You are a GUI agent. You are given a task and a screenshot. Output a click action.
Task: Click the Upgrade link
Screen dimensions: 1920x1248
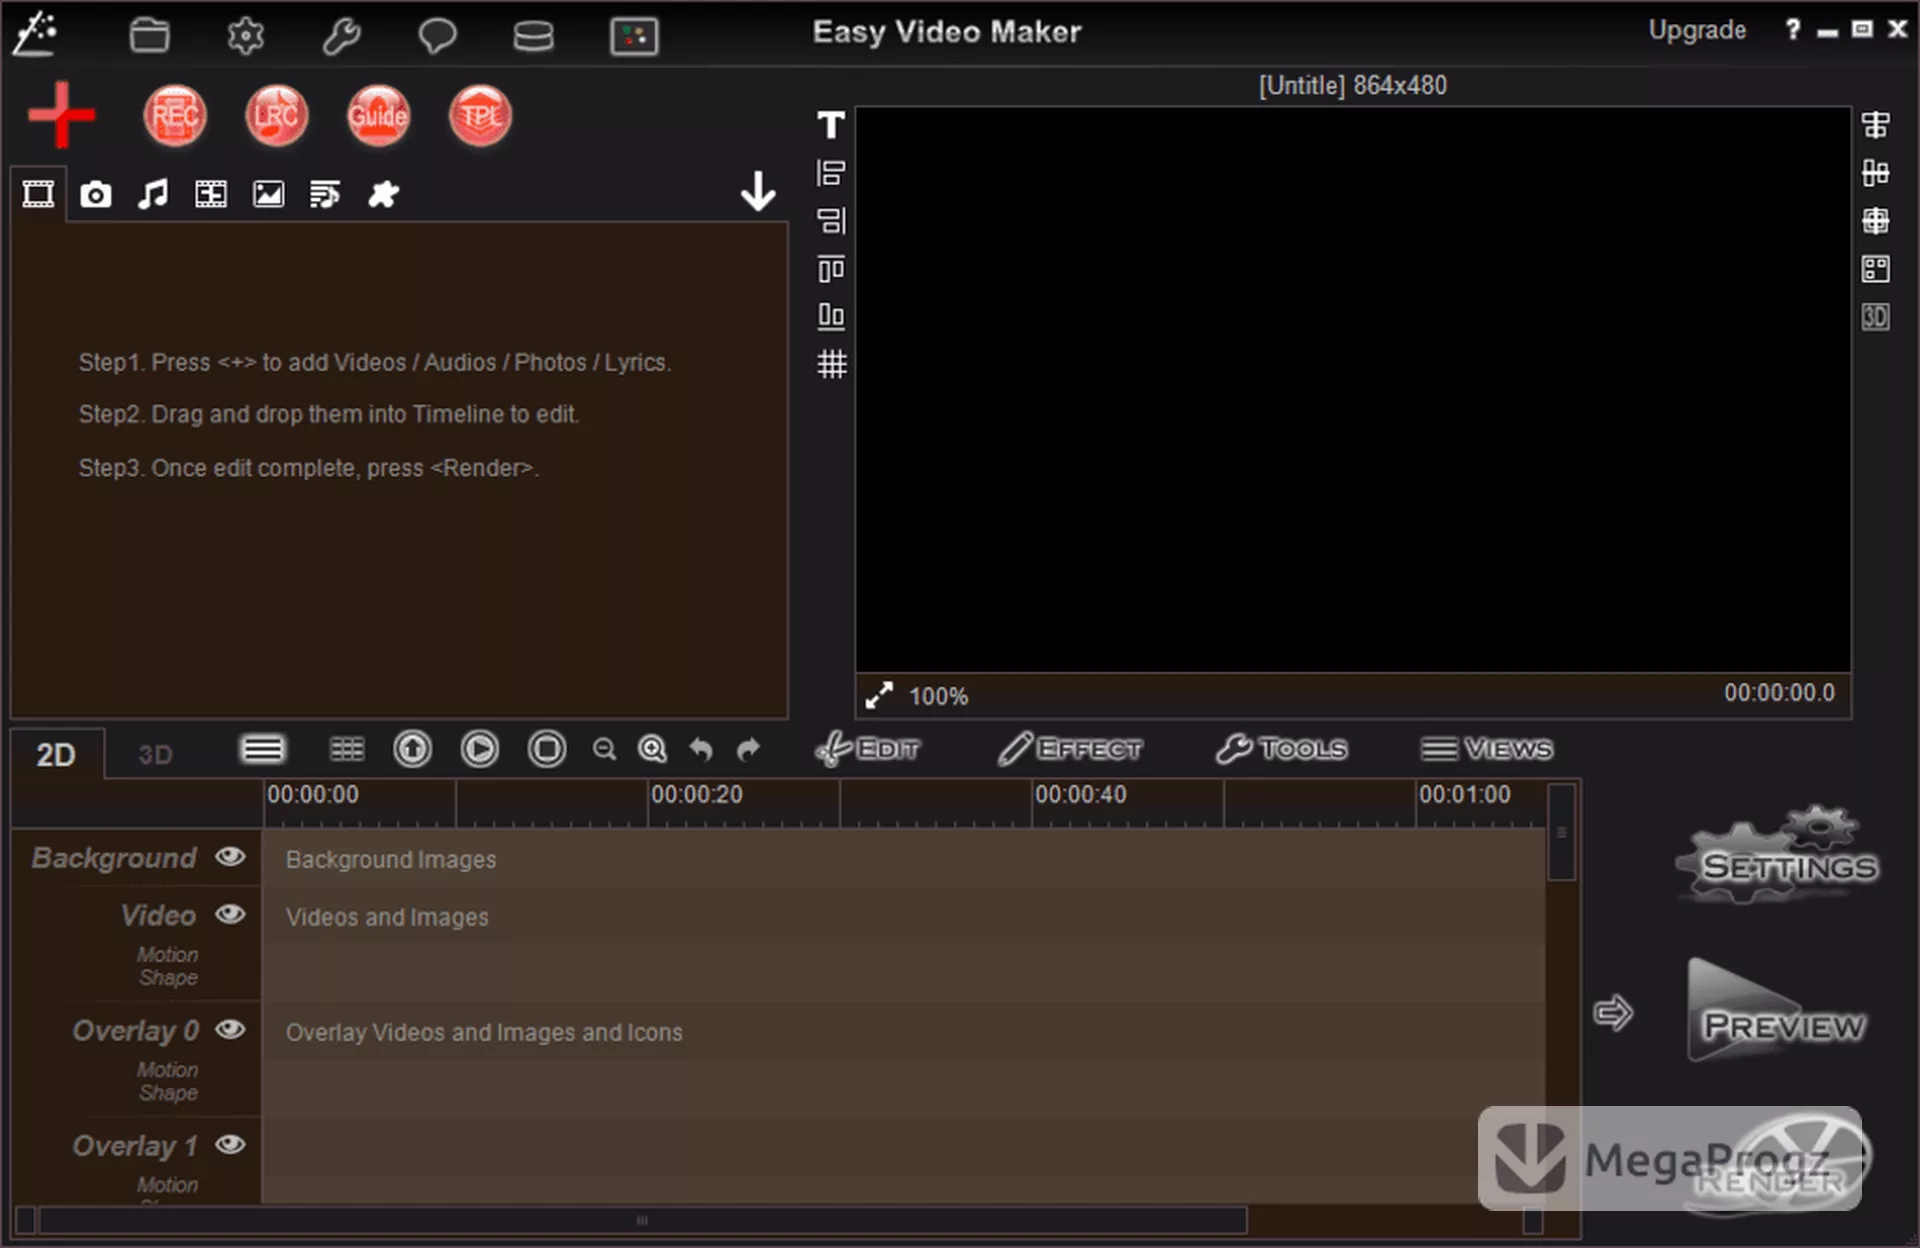tap(1697, 30)
